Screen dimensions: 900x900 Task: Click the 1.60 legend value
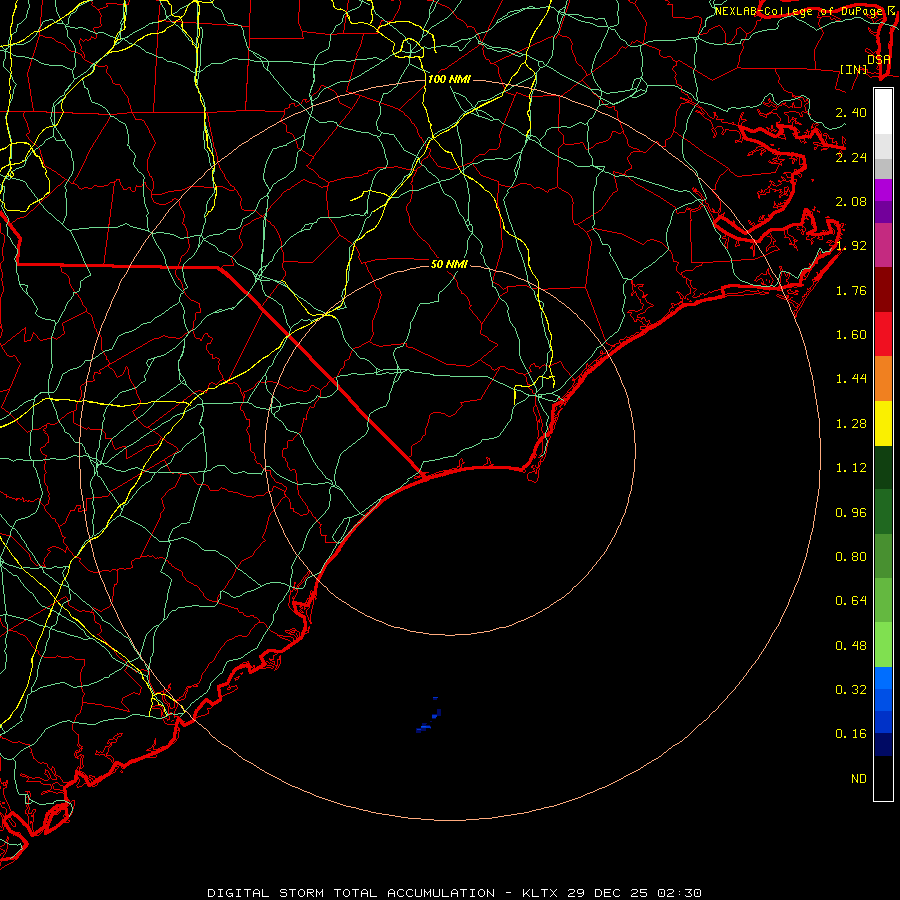[x=851, y=335]
